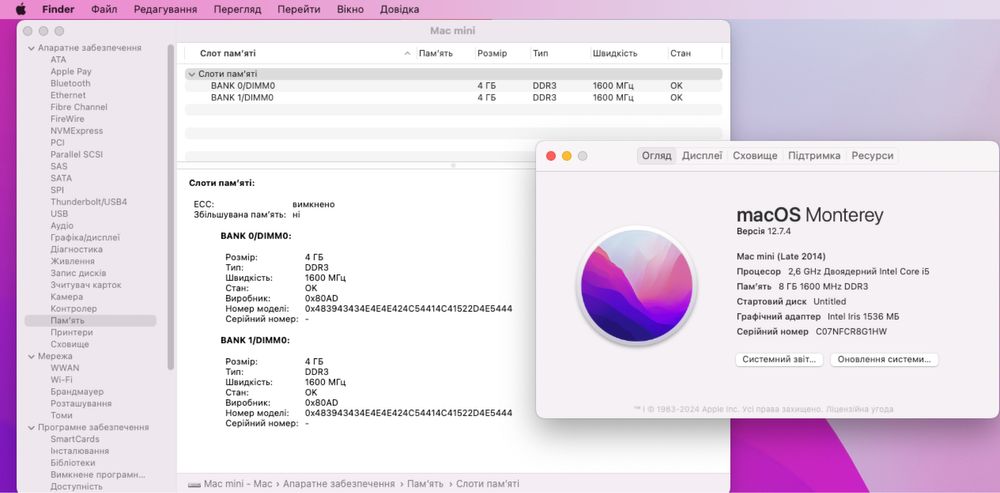Select PCI in the sidebar
1000x493 pixels.
[x=57, y=143]
